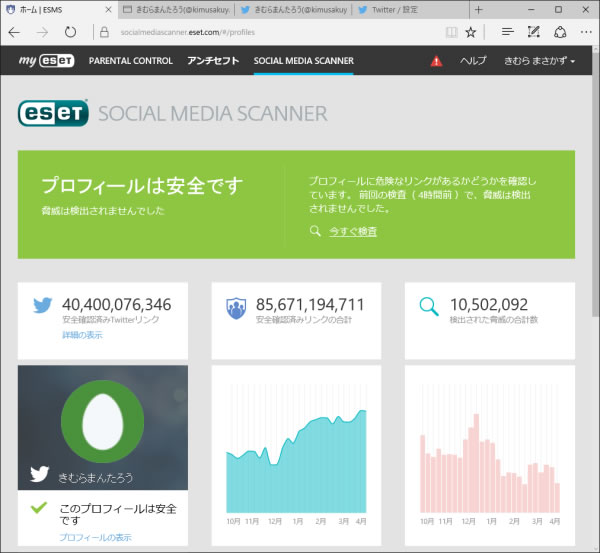Click the 85,671,194,711 counter value

310,305
